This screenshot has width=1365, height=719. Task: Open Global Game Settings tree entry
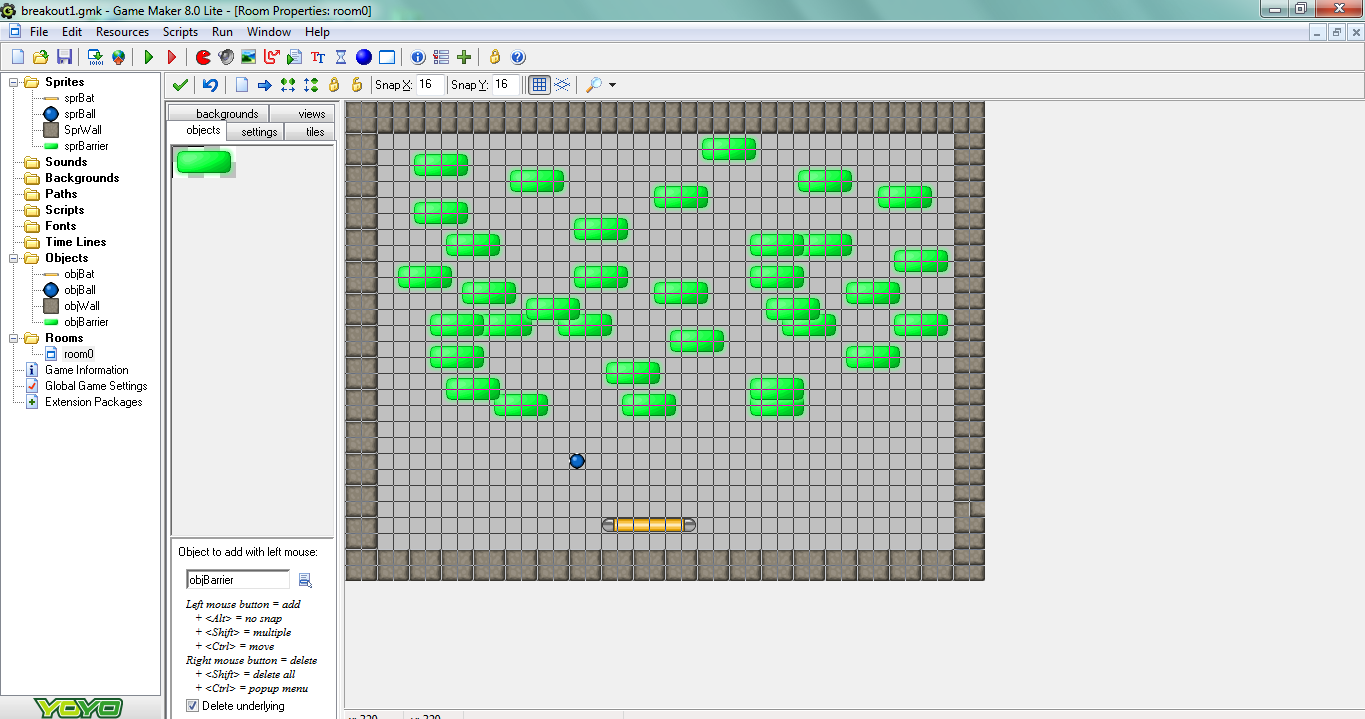(96, 386)
